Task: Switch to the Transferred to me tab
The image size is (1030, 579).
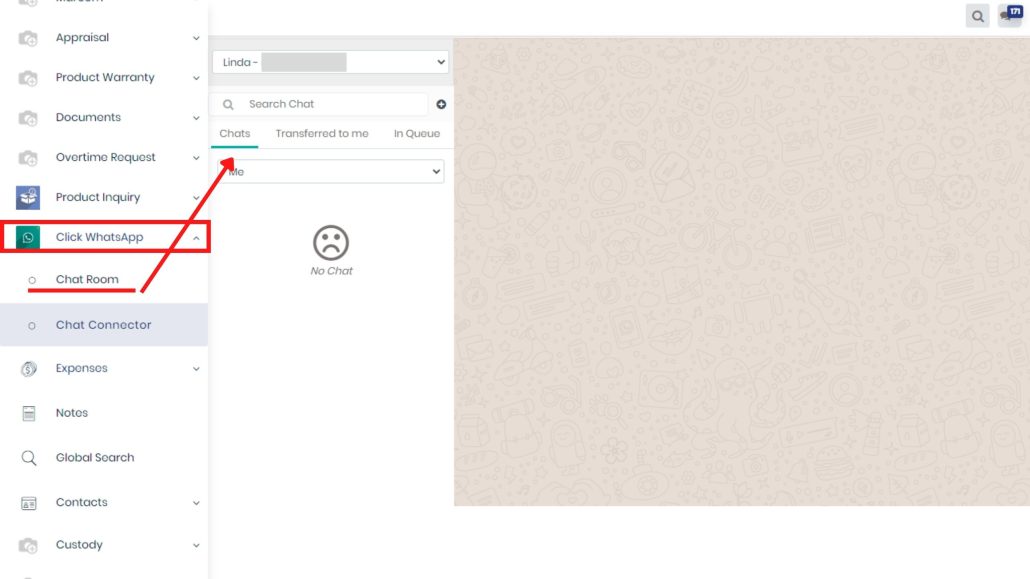Action: pos(322,133)
